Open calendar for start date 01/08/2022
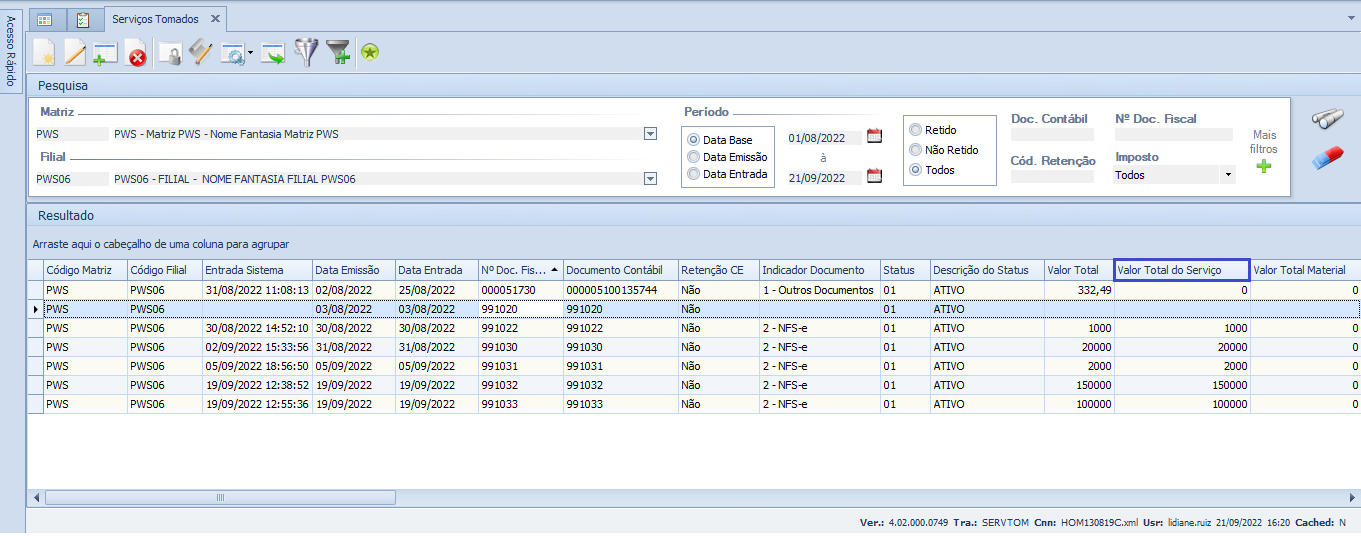 875,137
